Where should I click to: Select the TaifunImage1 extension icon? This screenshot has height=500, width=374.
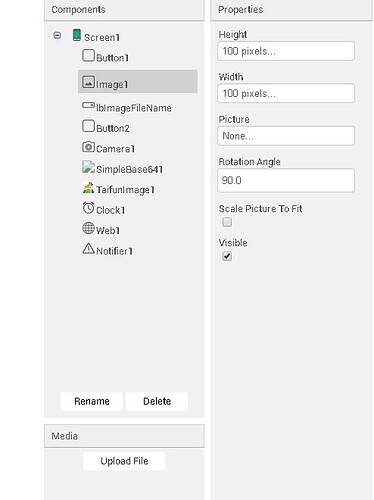point(88,188)
